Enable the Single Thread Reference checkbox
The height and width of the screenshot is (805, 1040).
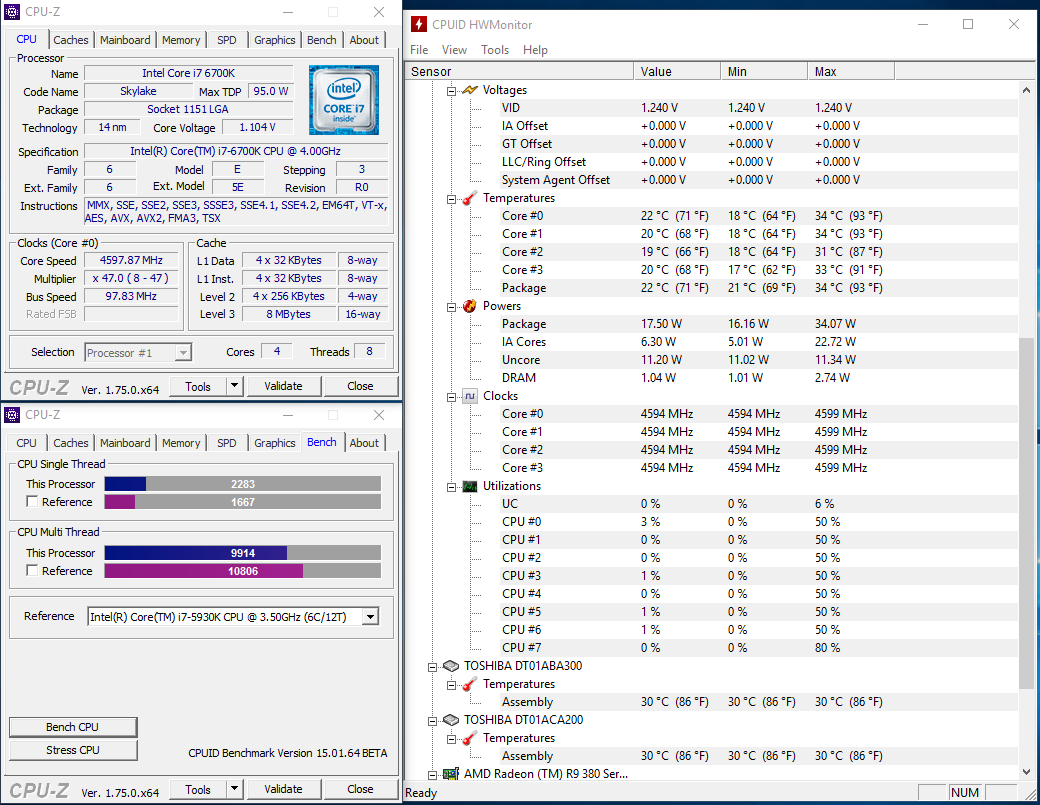coord(32,501)
